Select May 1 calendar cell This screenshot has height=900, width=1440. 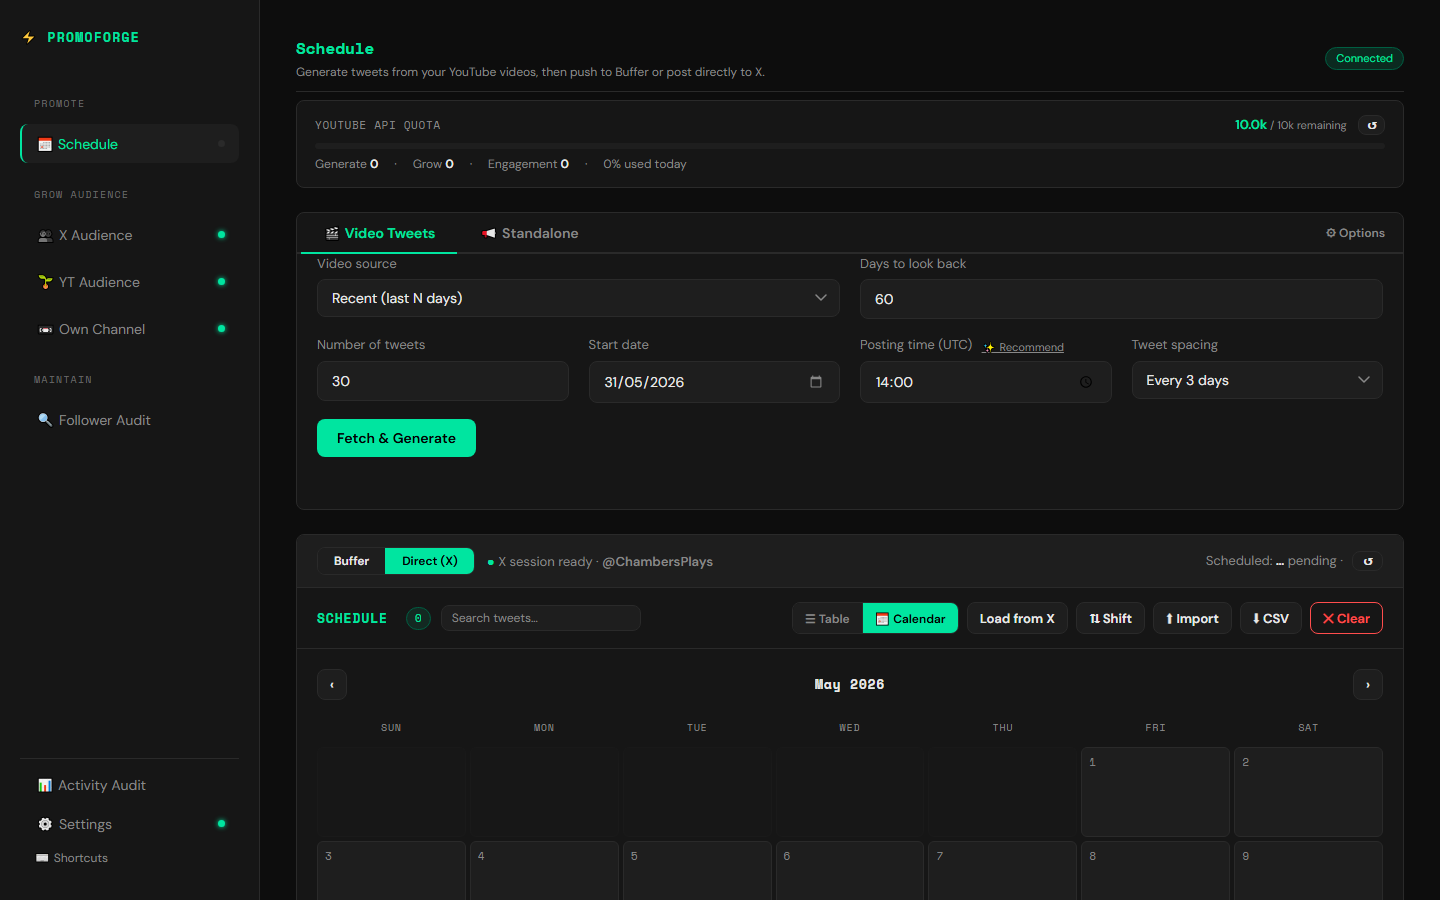pyautogui.click(x=1155, y=792)
